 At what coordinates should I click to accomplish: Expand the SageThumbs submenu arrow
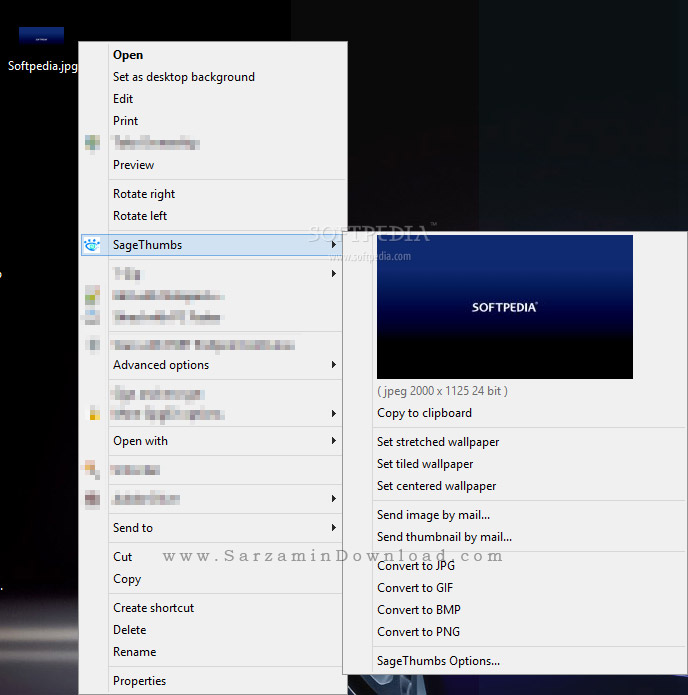[334, 245]
